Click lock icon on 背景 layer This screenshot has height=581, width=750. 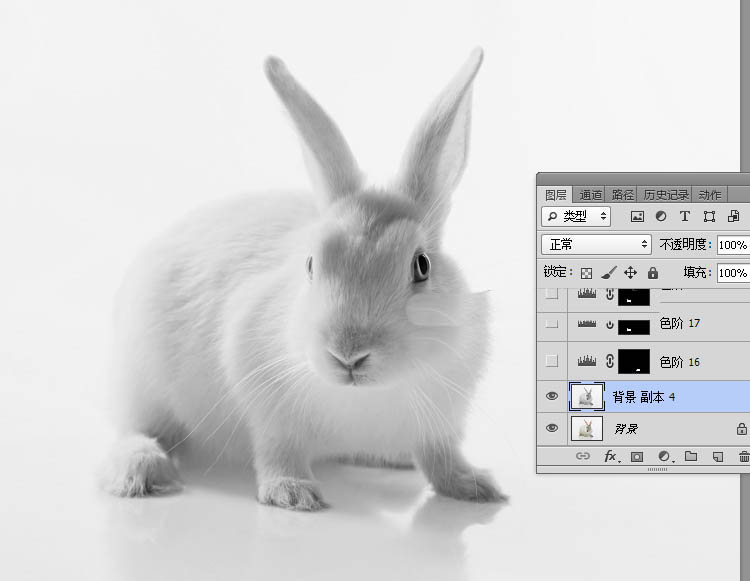click(741, 429)
